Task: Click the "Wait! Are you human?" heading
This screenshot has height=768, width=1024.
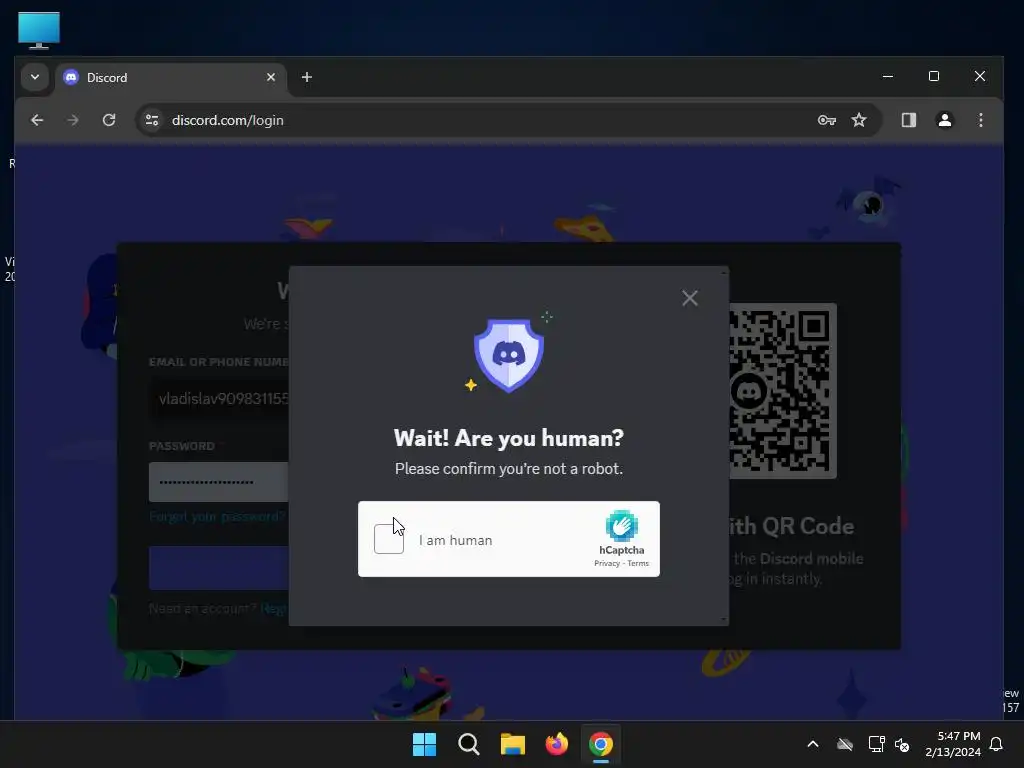Action: pos(509,438)
